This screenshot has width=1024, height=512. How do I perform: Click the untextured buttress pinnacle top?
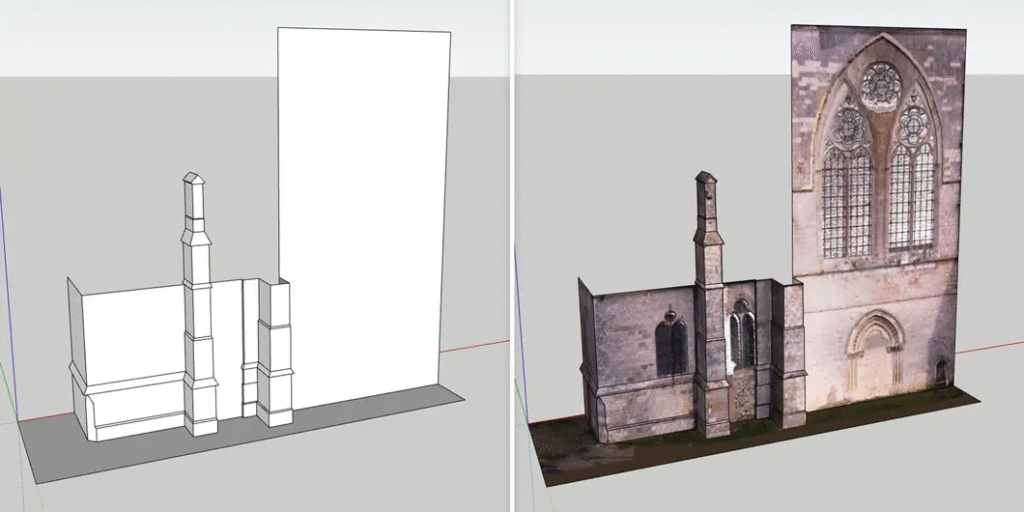(x=194, y=181)
